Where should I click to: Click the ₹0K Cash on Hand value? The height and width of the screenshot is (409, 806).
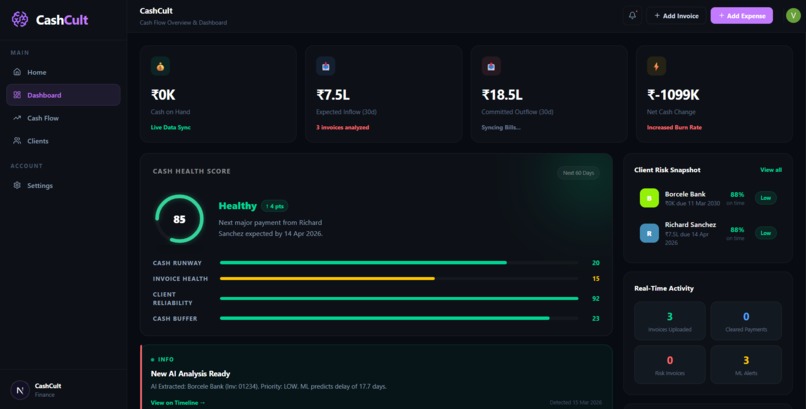click(x=163, y=95)
